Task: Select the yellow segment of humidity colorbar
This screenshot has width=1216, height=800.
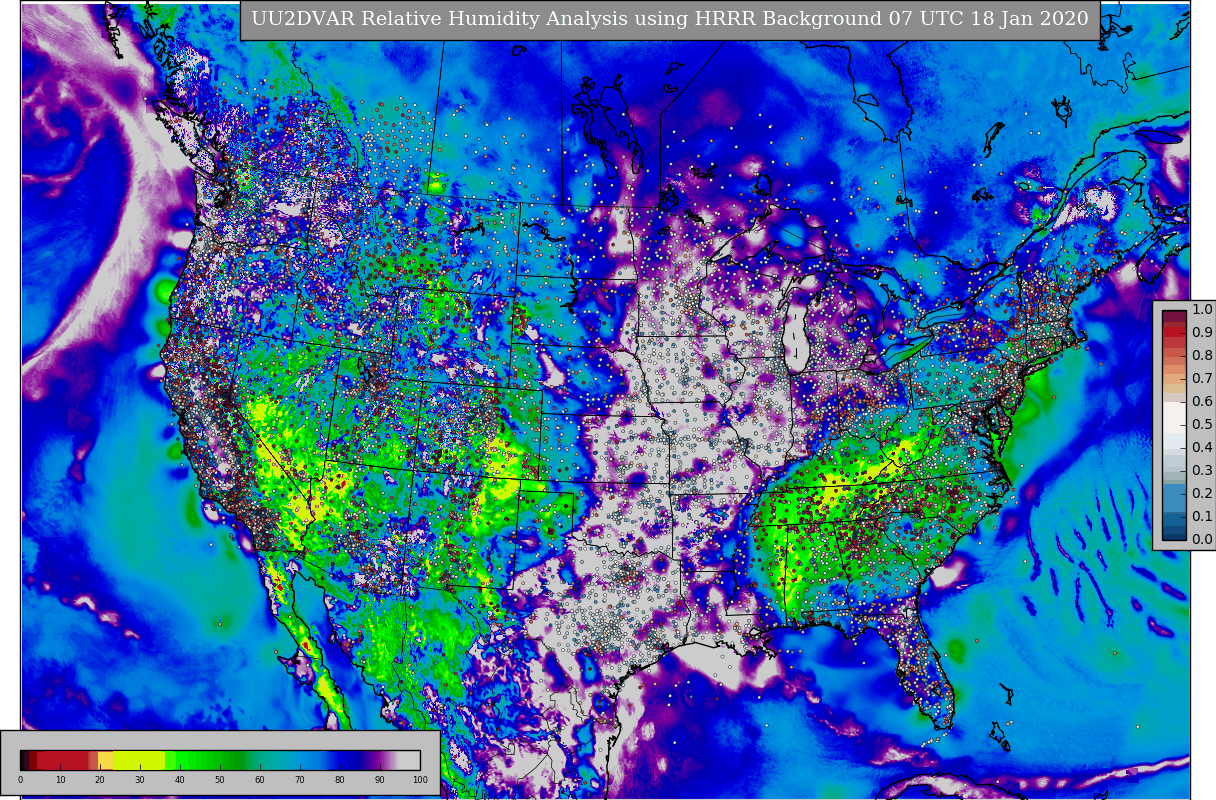Action: [x=140, y=760]
